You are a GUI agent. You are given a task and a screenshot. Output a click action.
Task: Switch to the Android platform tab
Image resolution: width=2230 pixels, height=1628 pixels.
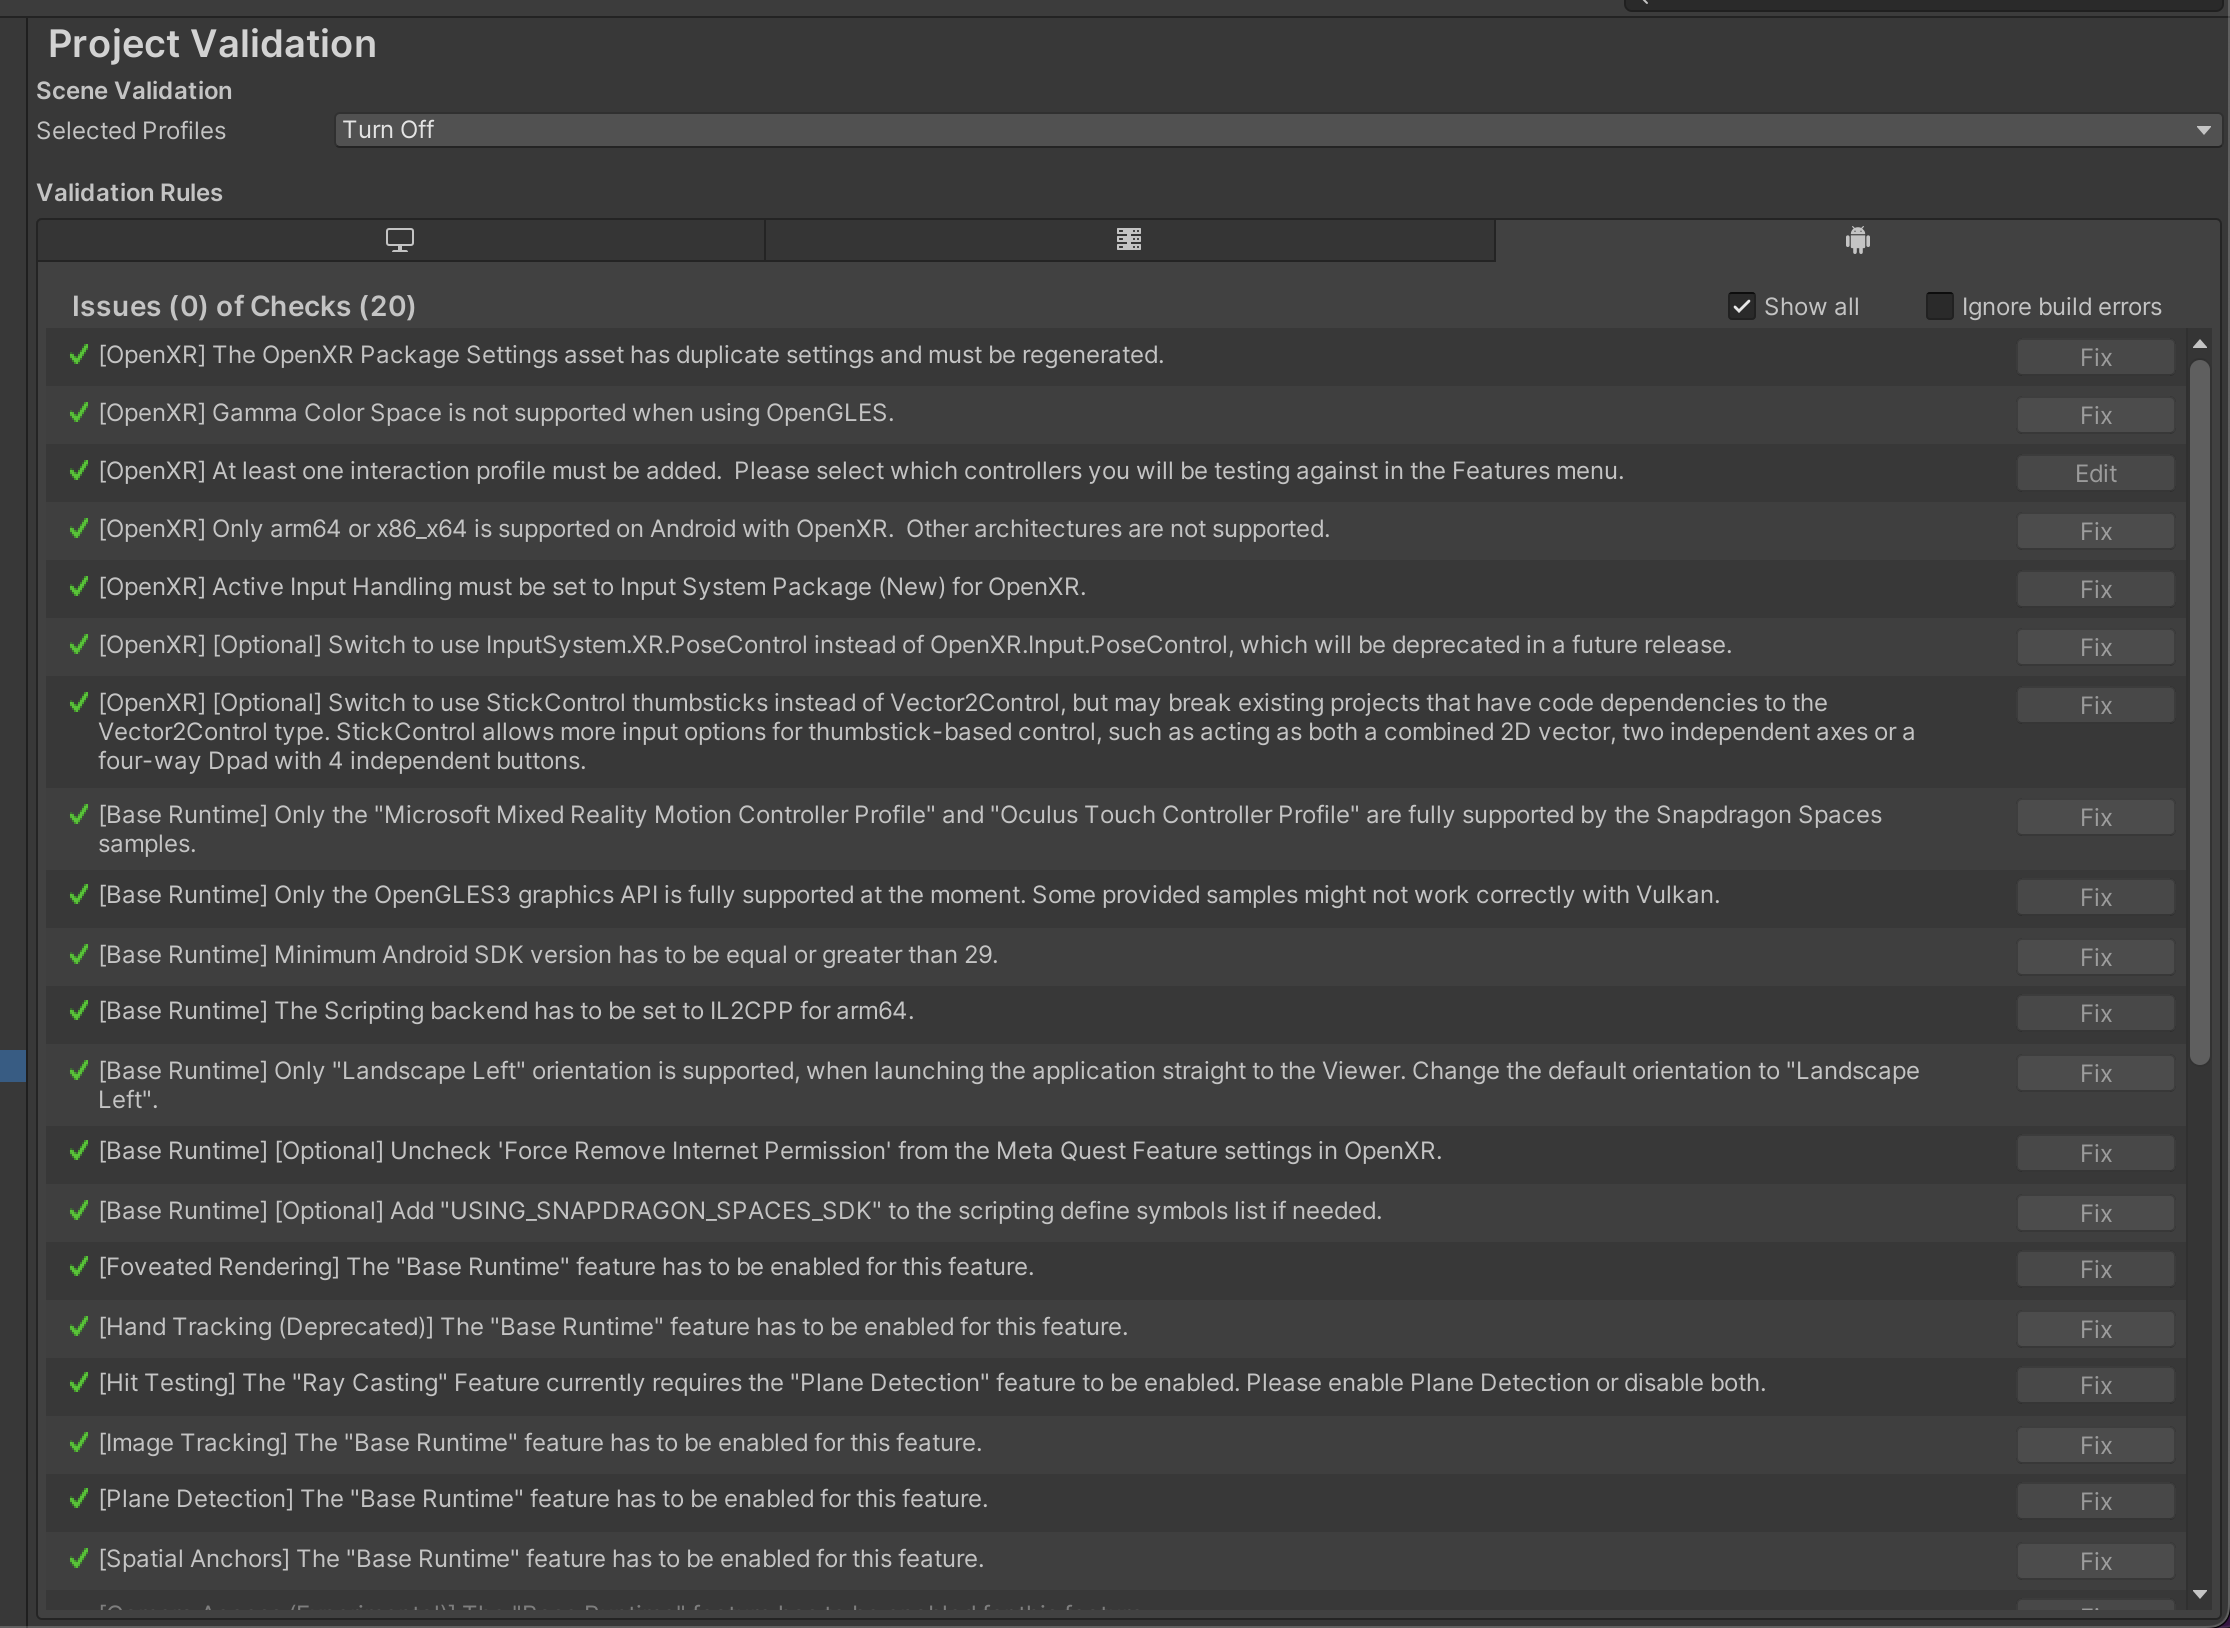[x=1857, y=240]
